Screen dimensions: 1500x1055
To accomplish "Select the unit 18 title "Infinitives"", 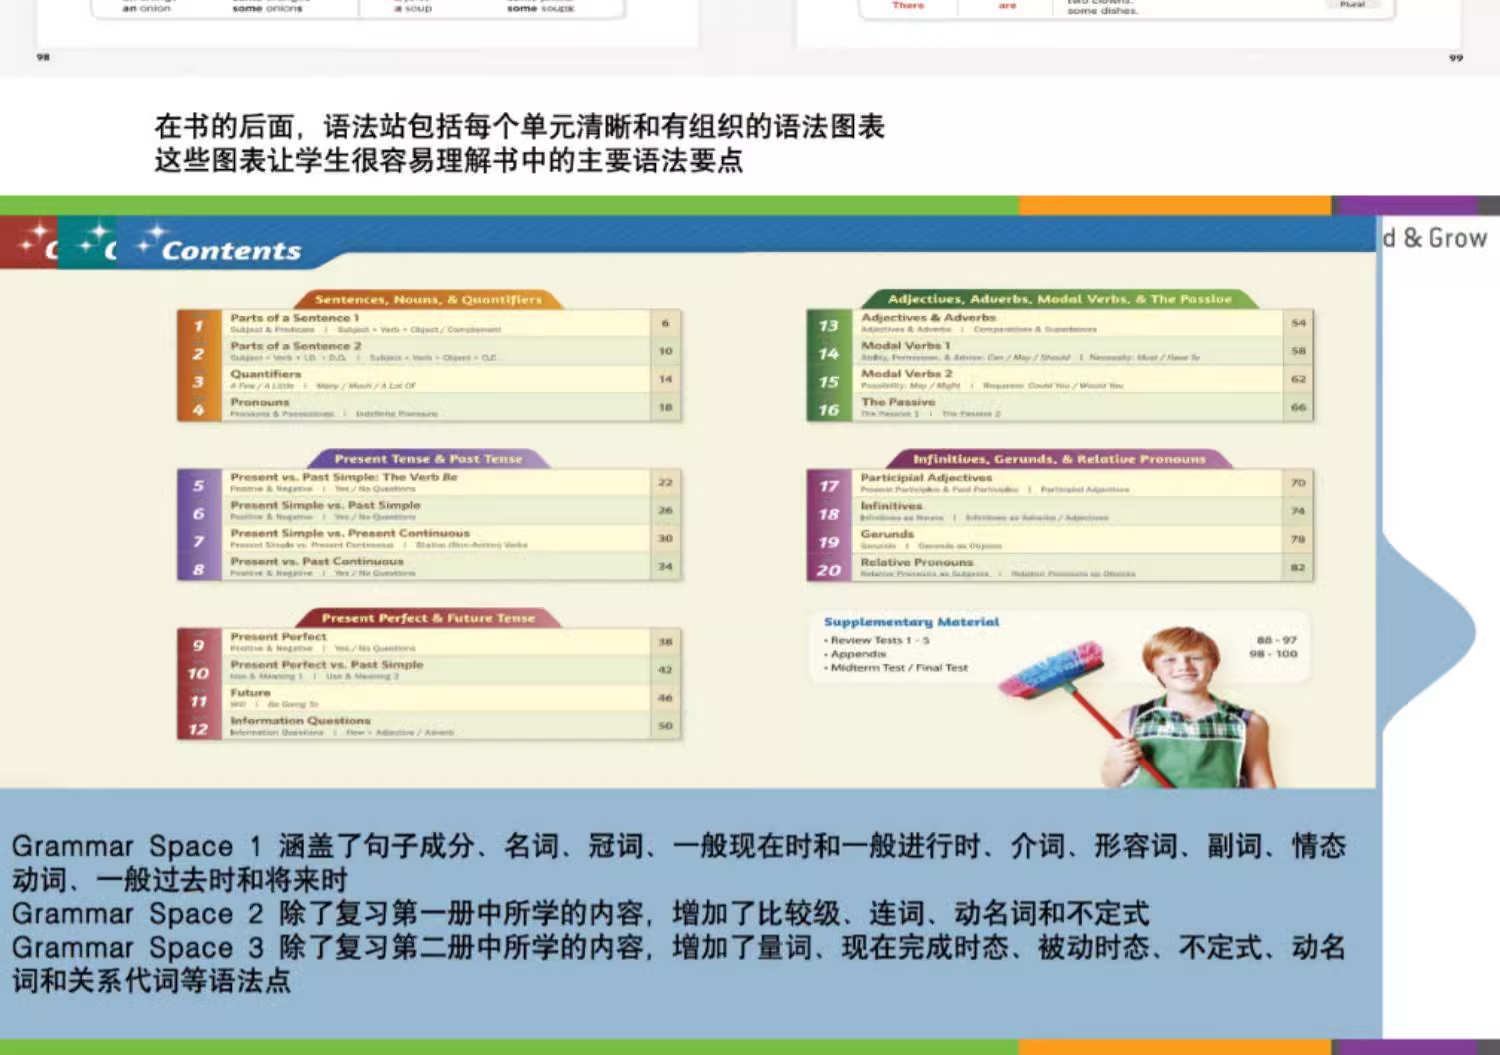I will (891, 506).
